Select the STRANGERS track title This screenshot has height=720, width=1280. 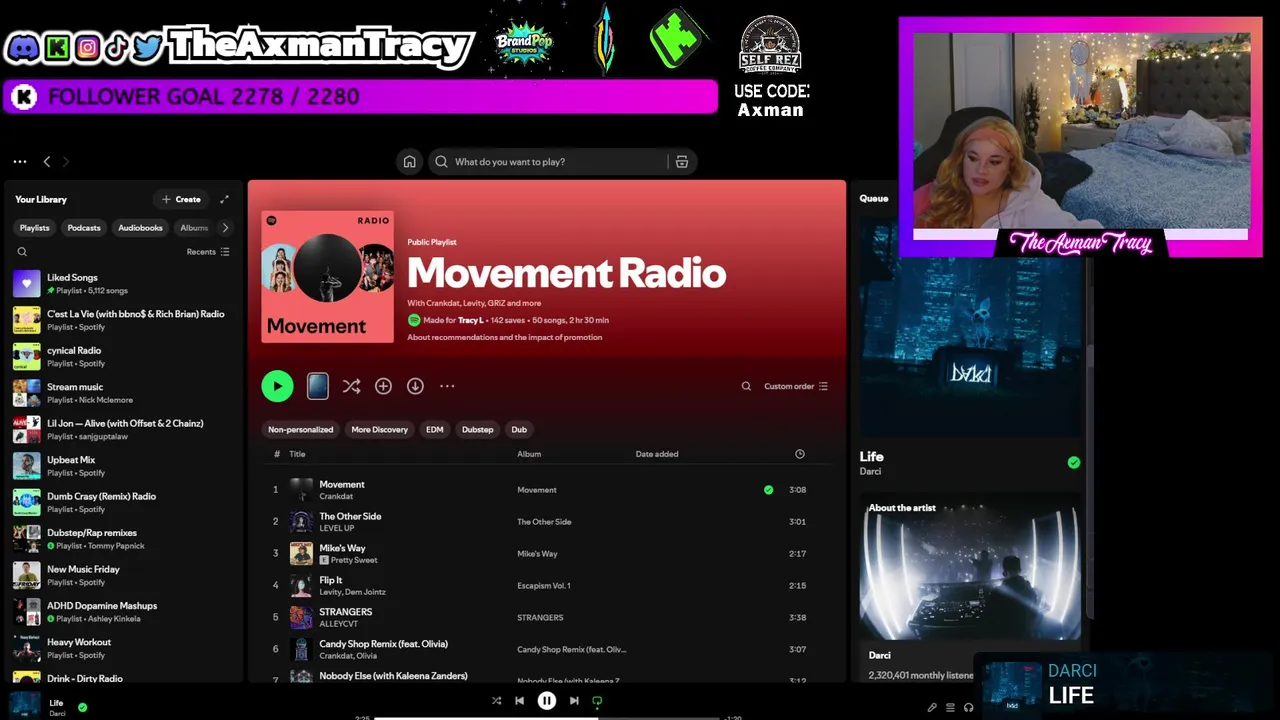click(345, 612)
